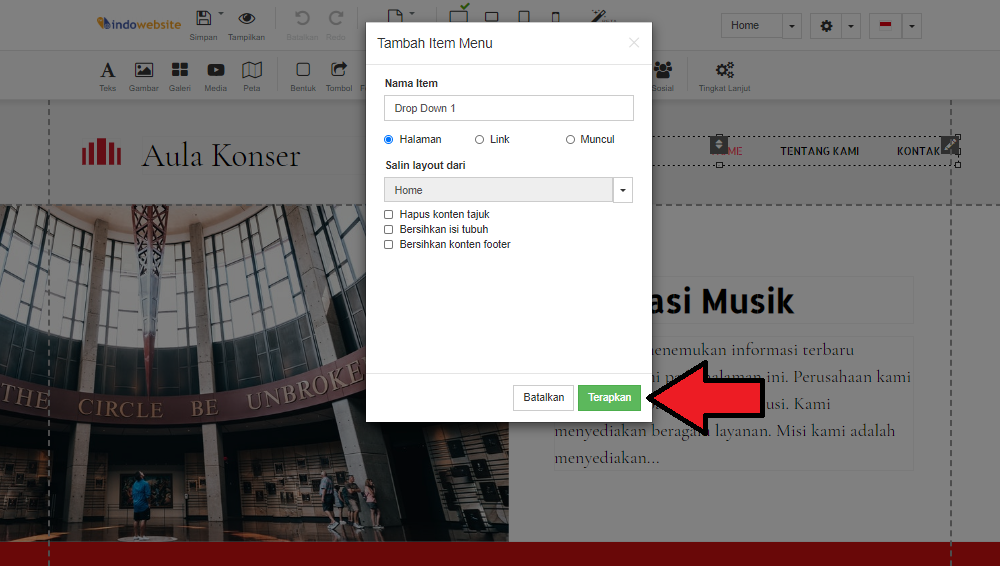The image size is (1000, 566).
Task: Expand the settings gear dropdown arrow
Action: 851,26
